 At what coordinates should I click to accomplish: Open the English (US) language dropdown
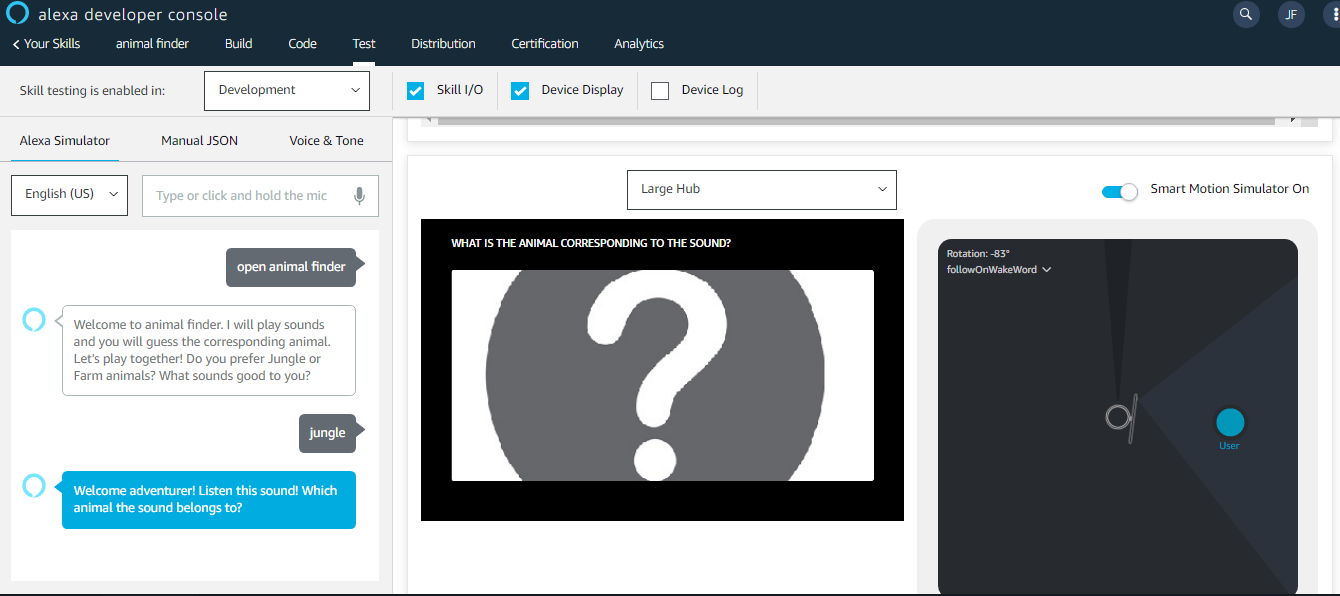click(x=70, y=195)
